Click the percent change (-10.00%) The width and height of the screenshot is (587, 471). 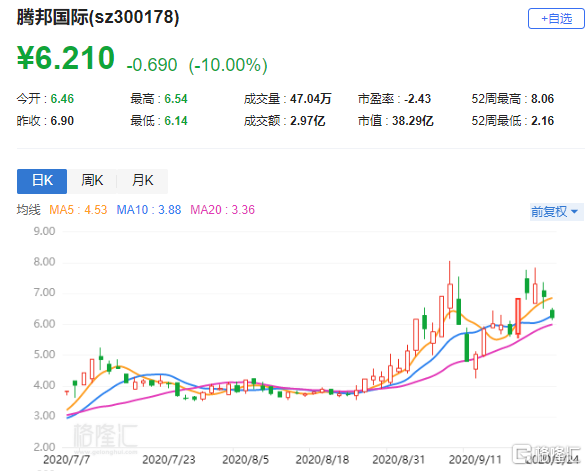click(228, 65)
